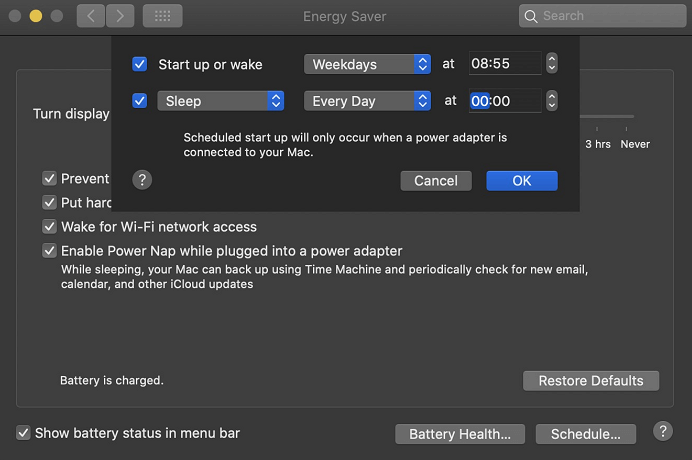The height and width of the screenshot is (460, 692).
Task: Click the stepper for 00:00 time
Action: coord(552,101)
